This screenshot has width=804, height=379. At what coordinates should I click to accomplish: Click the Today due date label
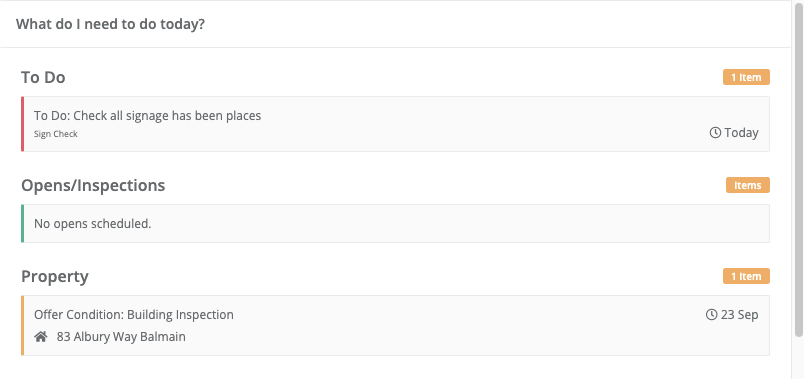point(741,133)
